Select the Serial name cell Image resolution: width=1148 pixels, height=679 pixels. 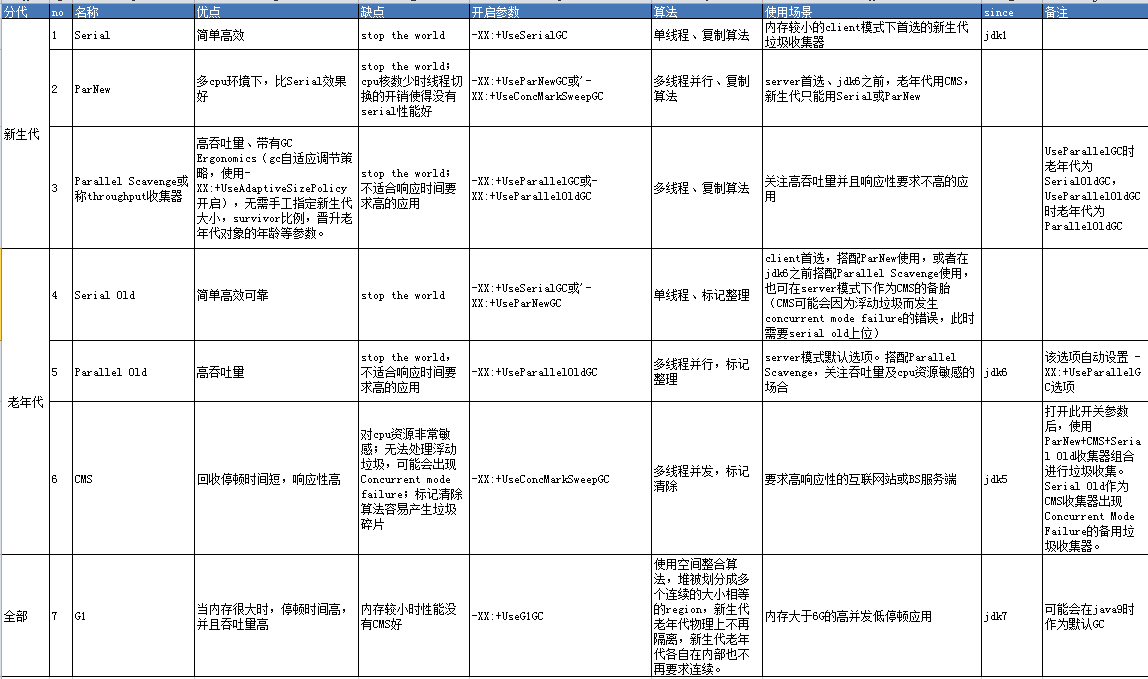(133, 34)
